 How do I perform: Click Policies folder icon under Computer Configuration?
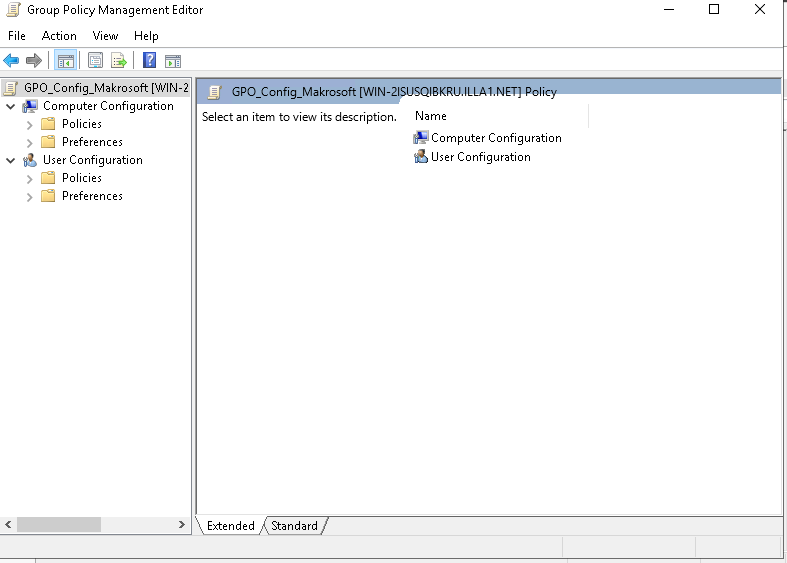pyautogui.click(x=48, y=124)
